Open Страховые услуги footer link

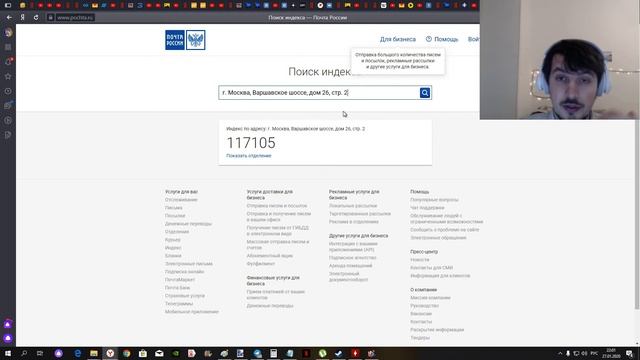[x=185, y=296]
